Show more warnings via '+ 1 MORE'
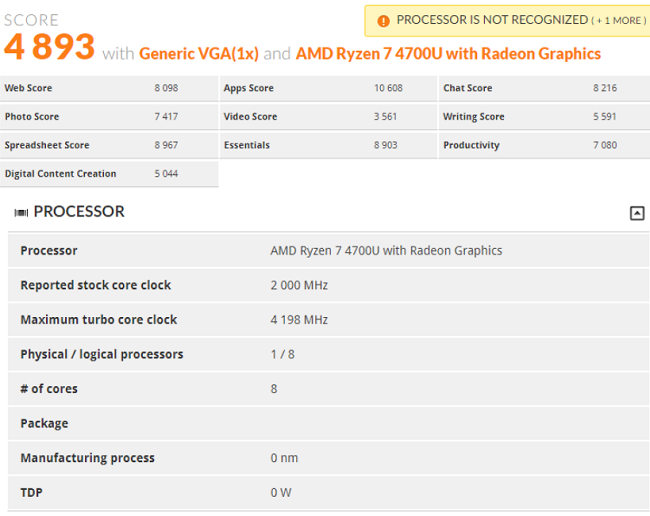Screen dimensions: 650x516 tap(618, 20)
